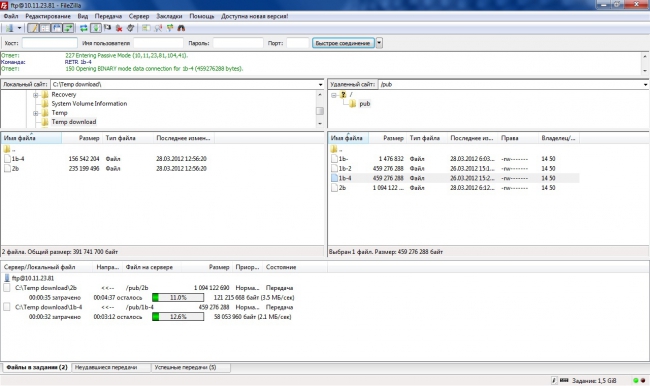Select local file 2b
The image size is (650, 386).
click(108, 169)
